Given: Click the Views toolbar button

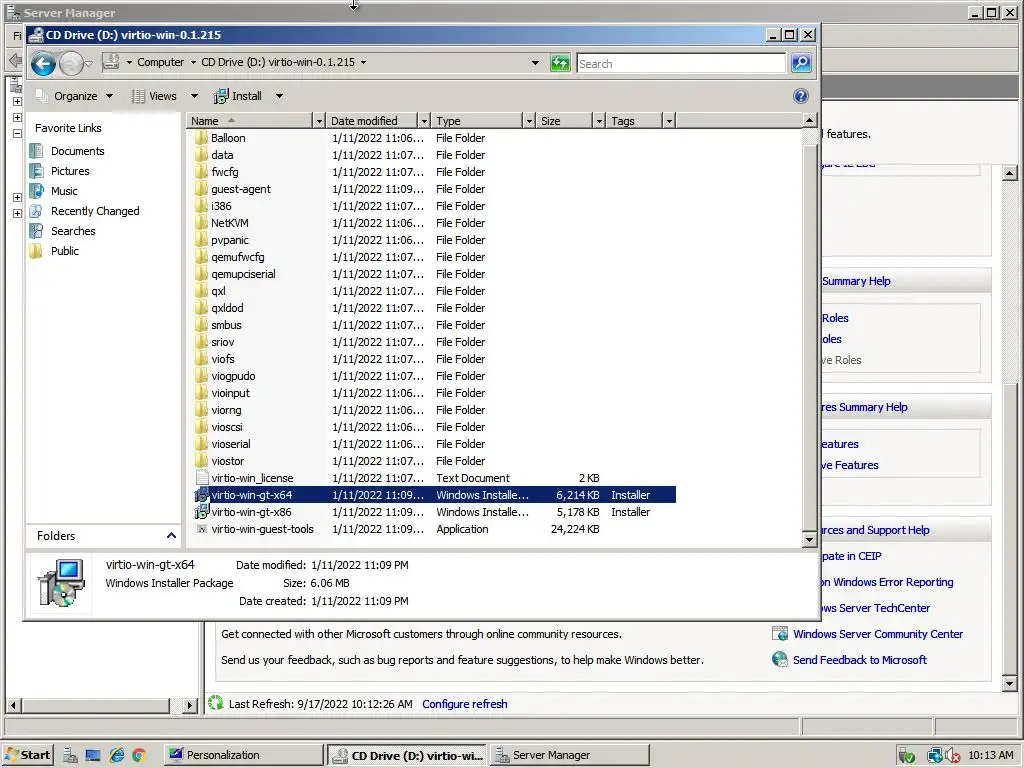Looking at the screenshot, I should pos(155,96).
